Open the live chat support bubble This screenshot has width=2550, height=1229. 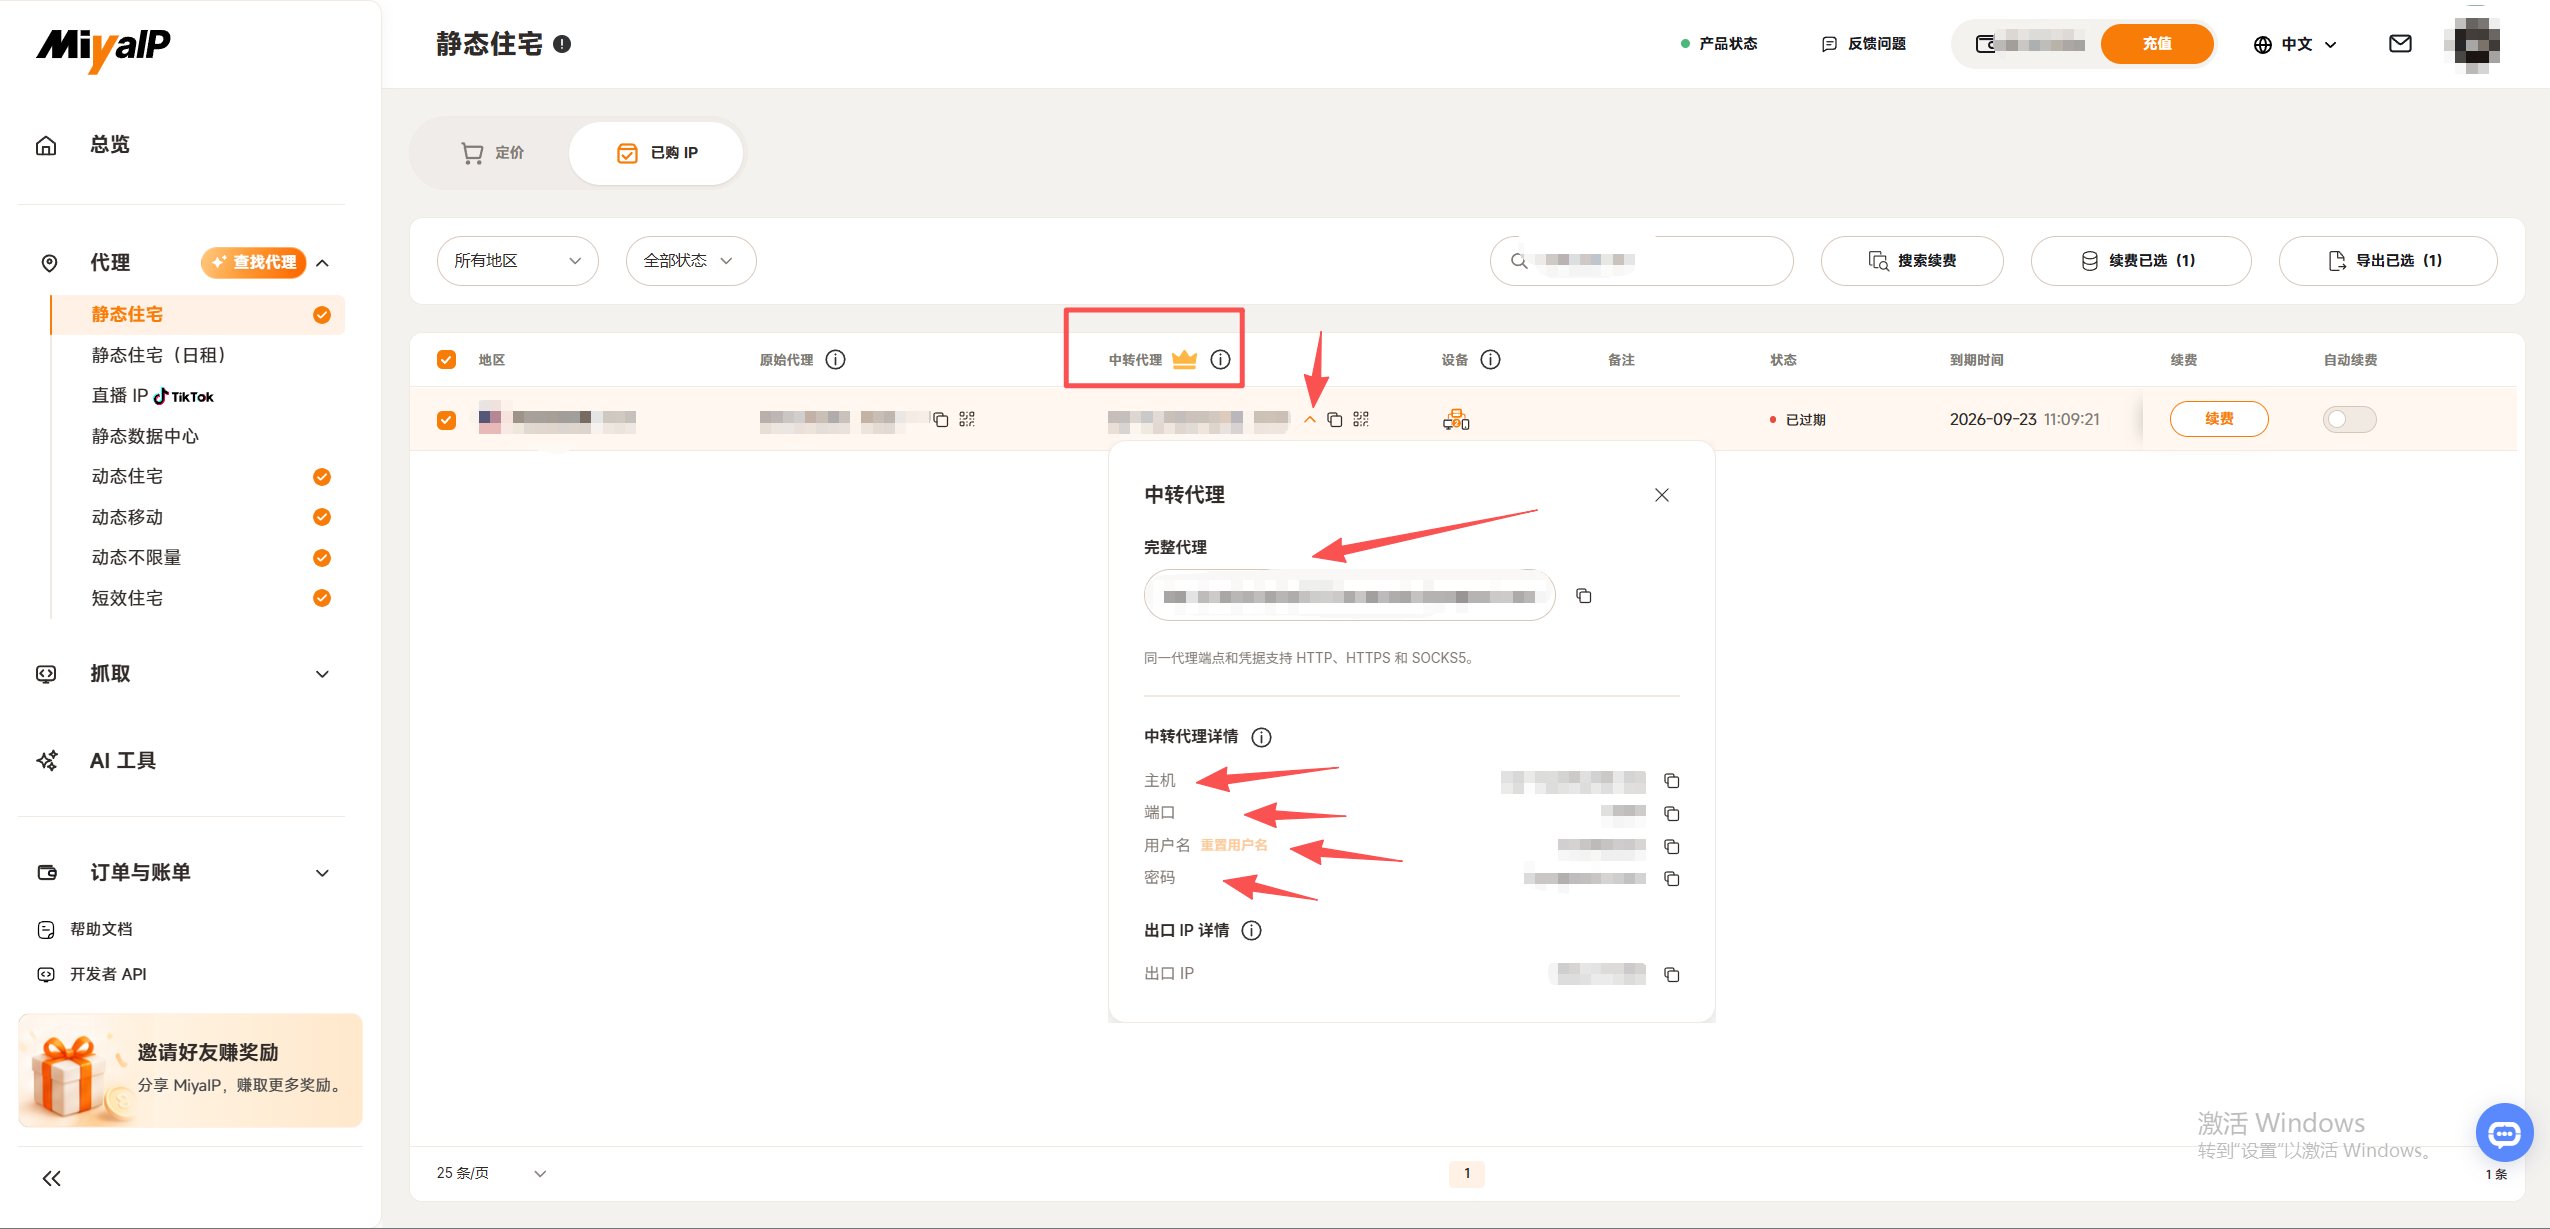[2504, 1133]
